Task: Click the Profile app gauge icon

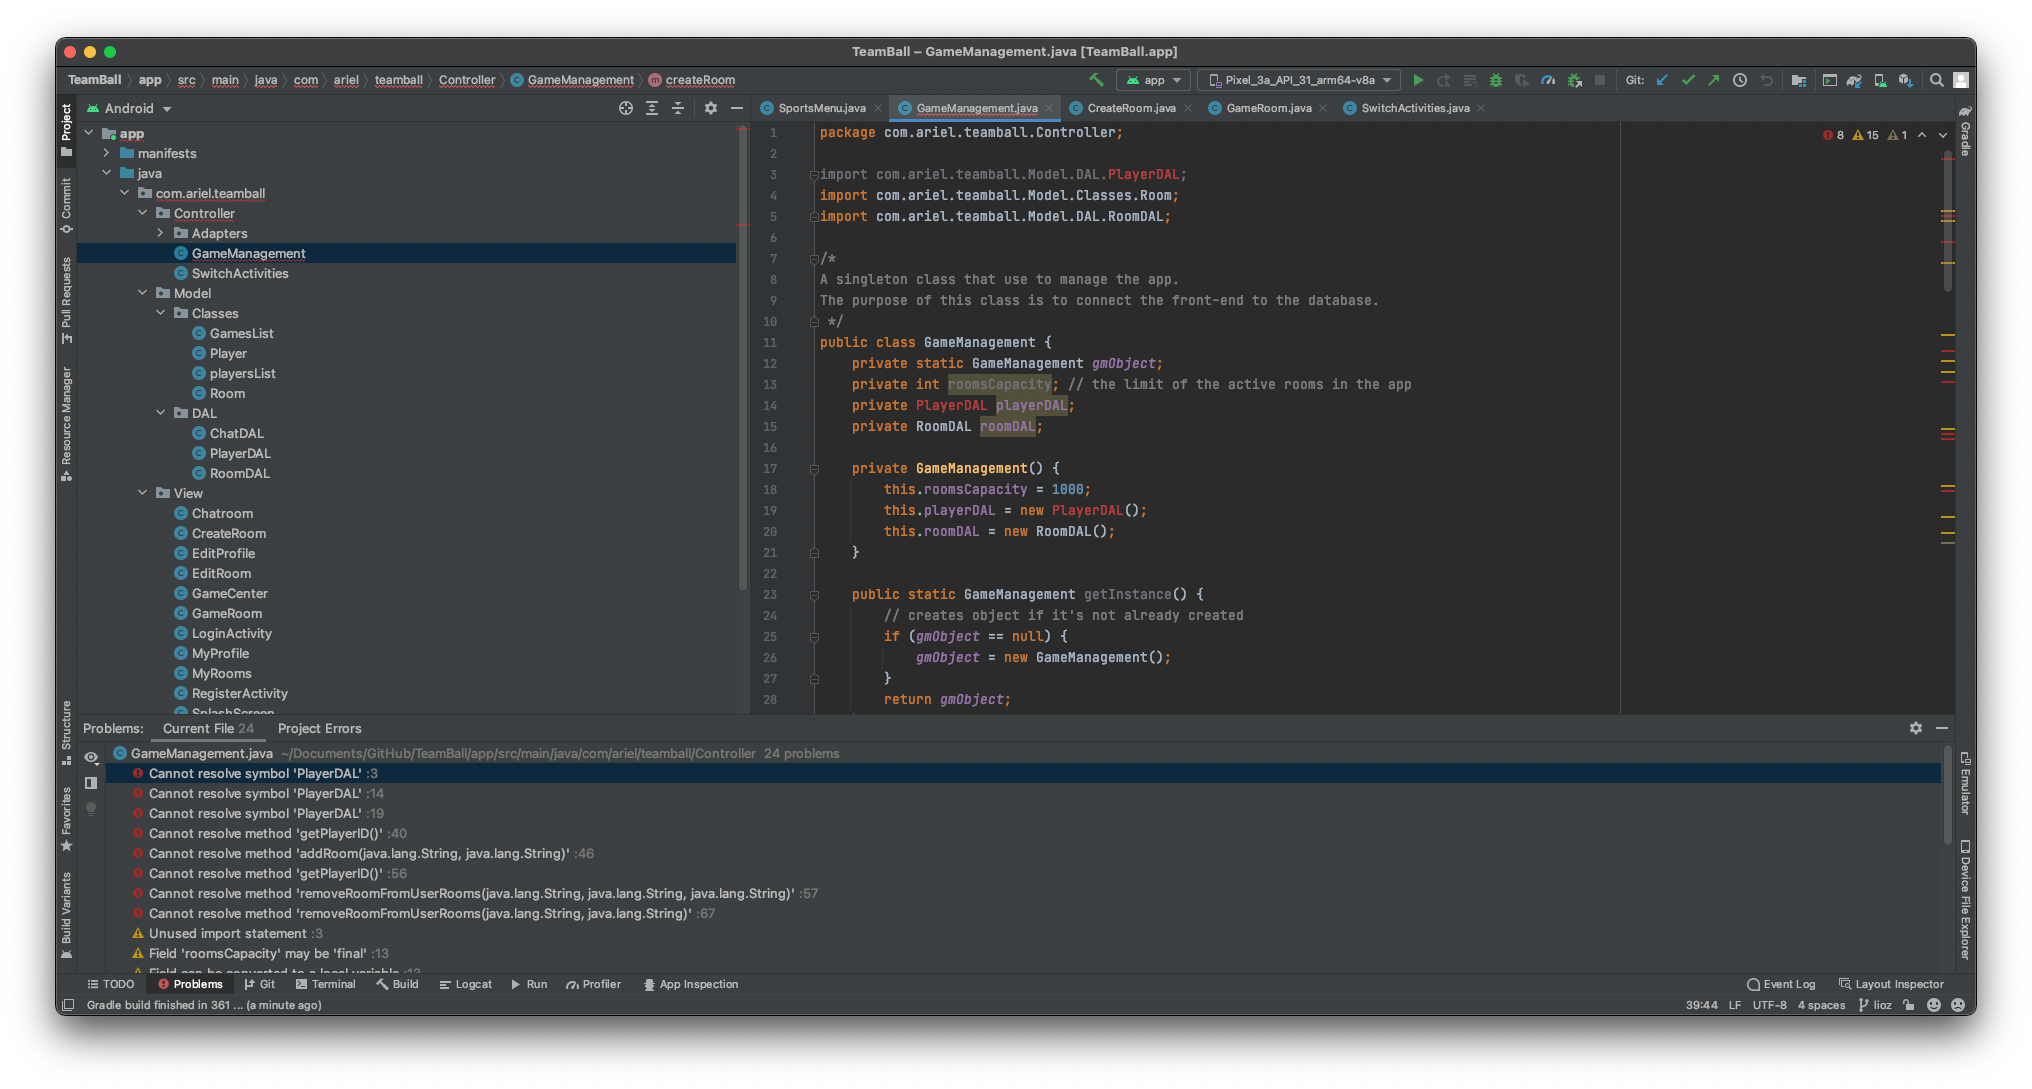Action: (1548, 80)
